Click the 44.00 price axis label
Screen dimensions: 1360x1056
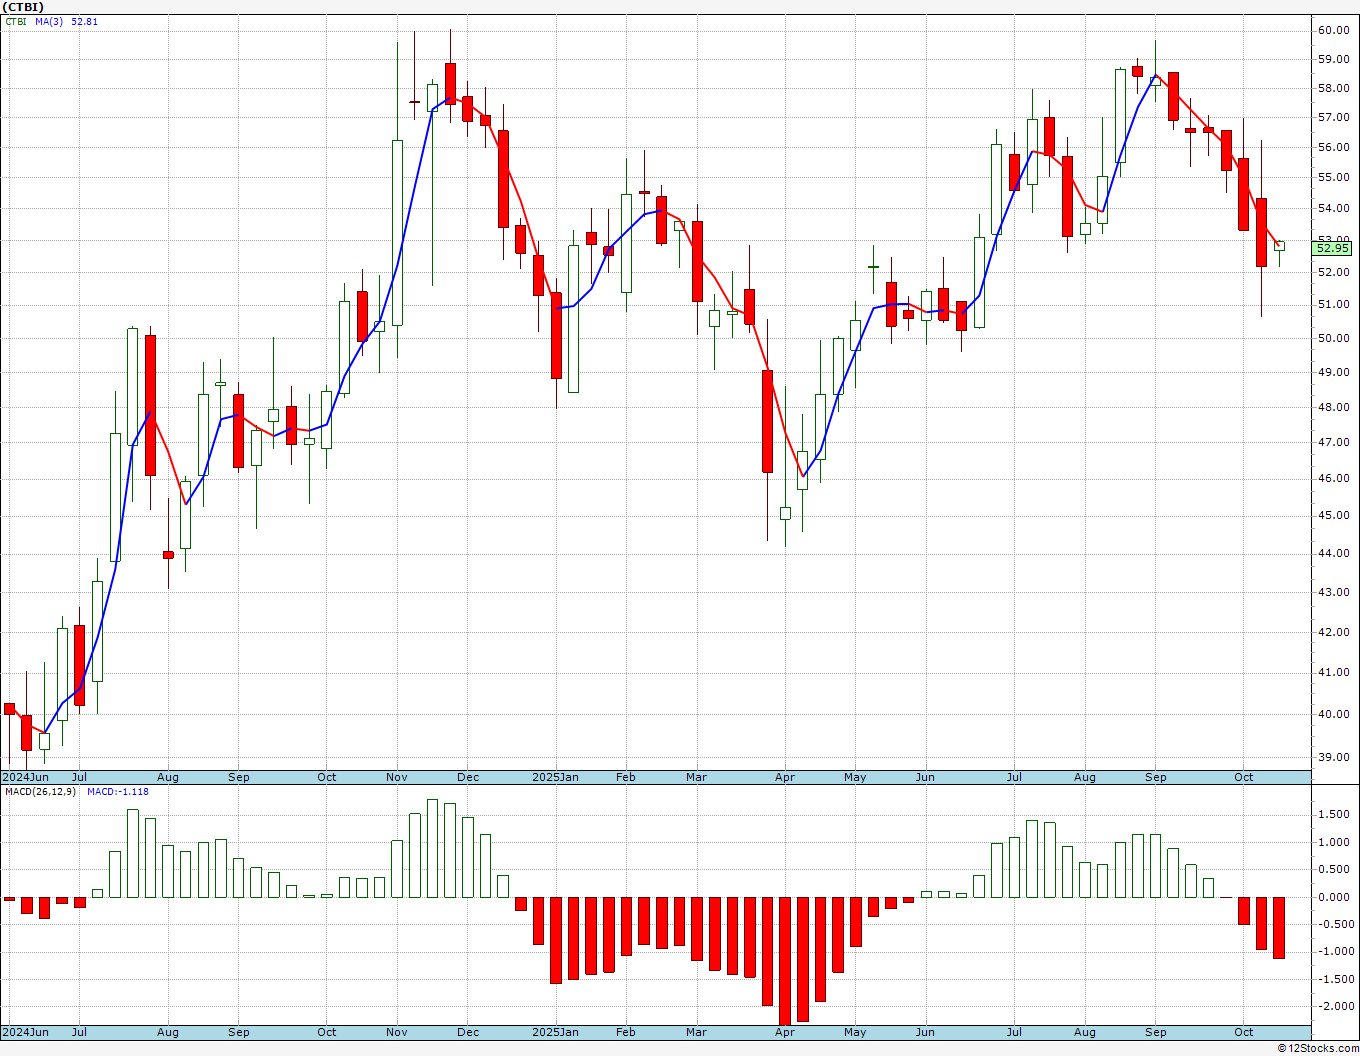(x=1334, y=553)
